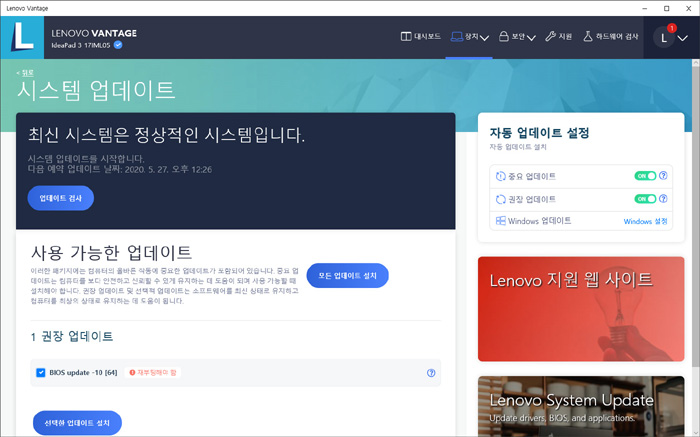Image resolution: width=700 pixels, height=437 pixels.
Task: Click the 모든 업데이트 설치 button
Action: [347, 275]
